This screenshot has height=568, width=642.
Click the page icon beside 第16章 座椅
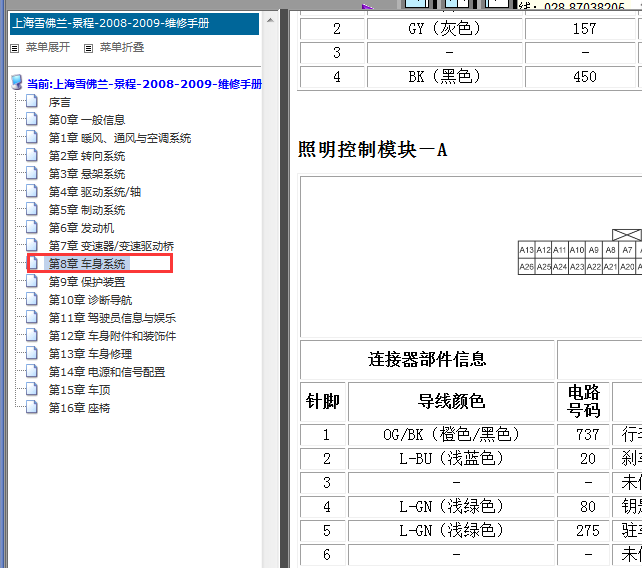click(x=32, y=407)
